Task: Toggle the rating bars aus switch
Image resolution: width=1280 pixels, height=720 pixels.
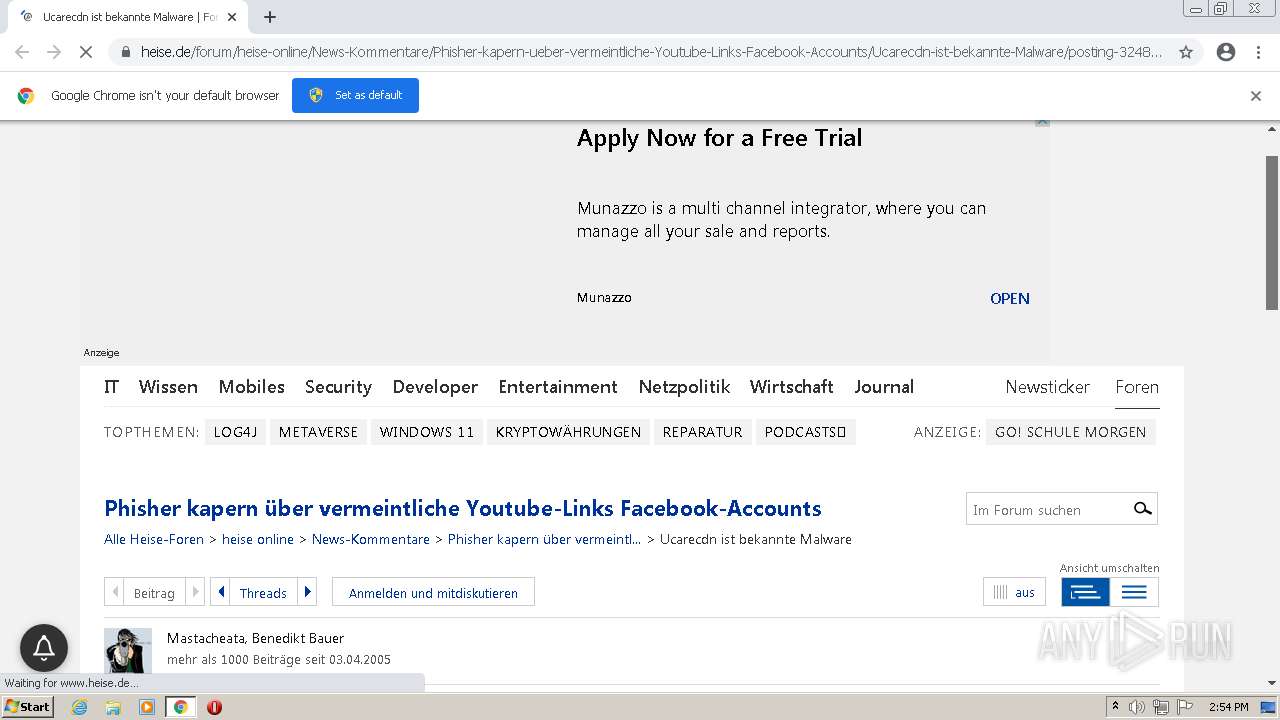Action: pos(1014,592)
